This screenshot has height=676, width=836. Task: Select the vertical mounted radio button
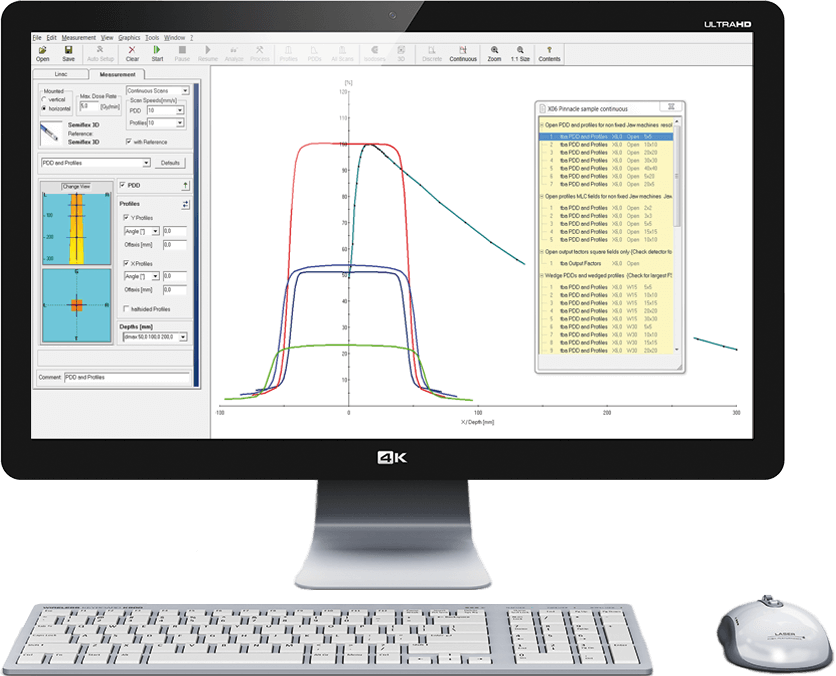click(43, 100)
